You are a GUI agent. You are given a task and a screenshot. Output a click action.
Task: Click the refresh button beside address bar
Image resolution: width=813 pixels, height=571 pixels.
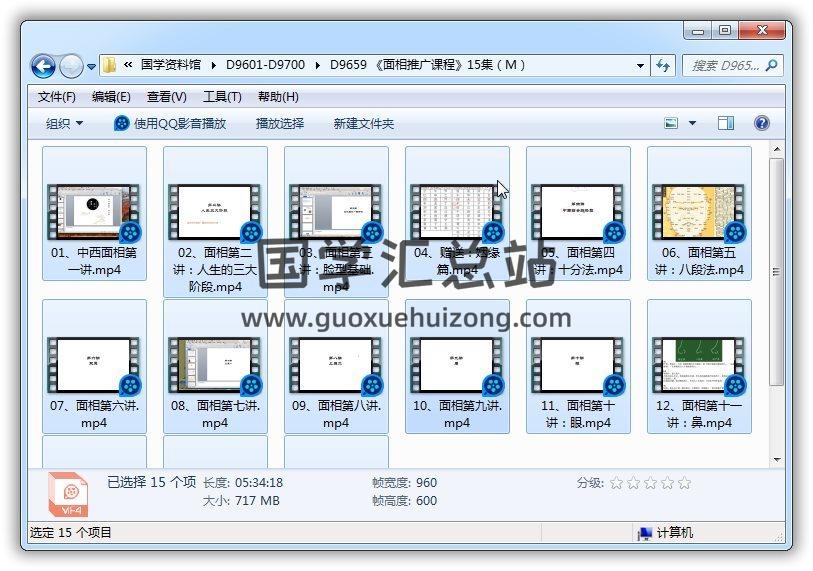tap(662, 66)
